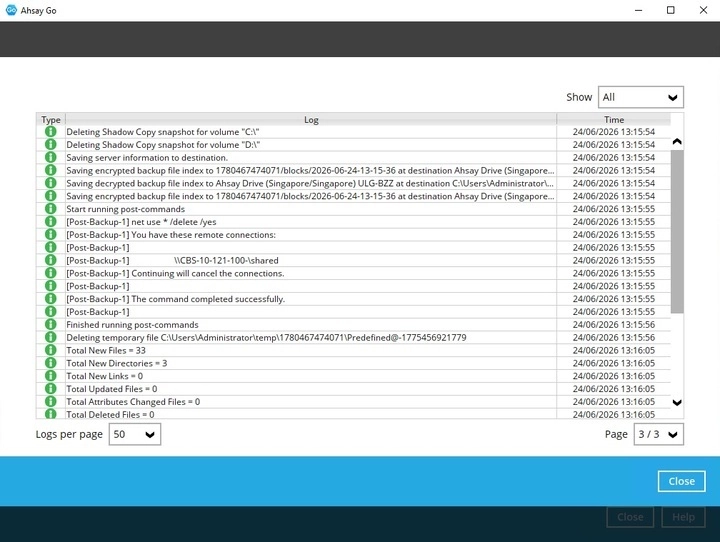Screen dimensions: 720x542
Task: Click info icon beside Total New Files = 33
Action: pos(51,350)
